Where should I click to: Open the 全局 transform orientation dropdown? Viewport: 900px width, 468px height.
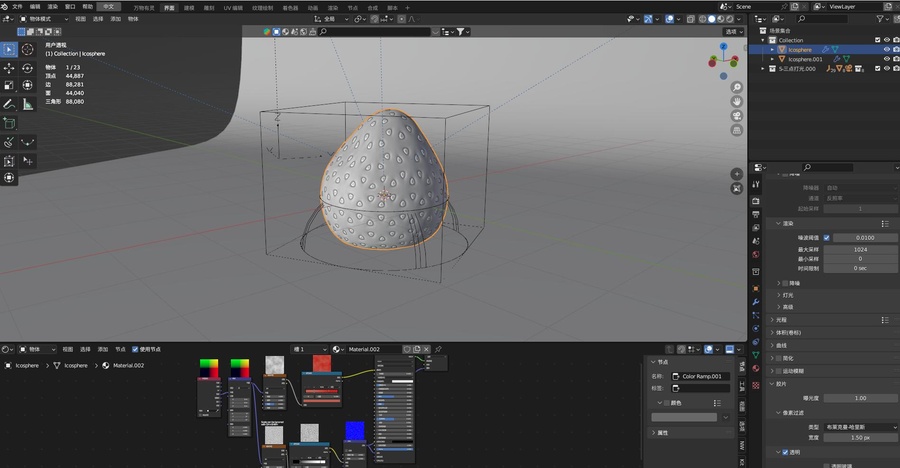pos(332,19)
